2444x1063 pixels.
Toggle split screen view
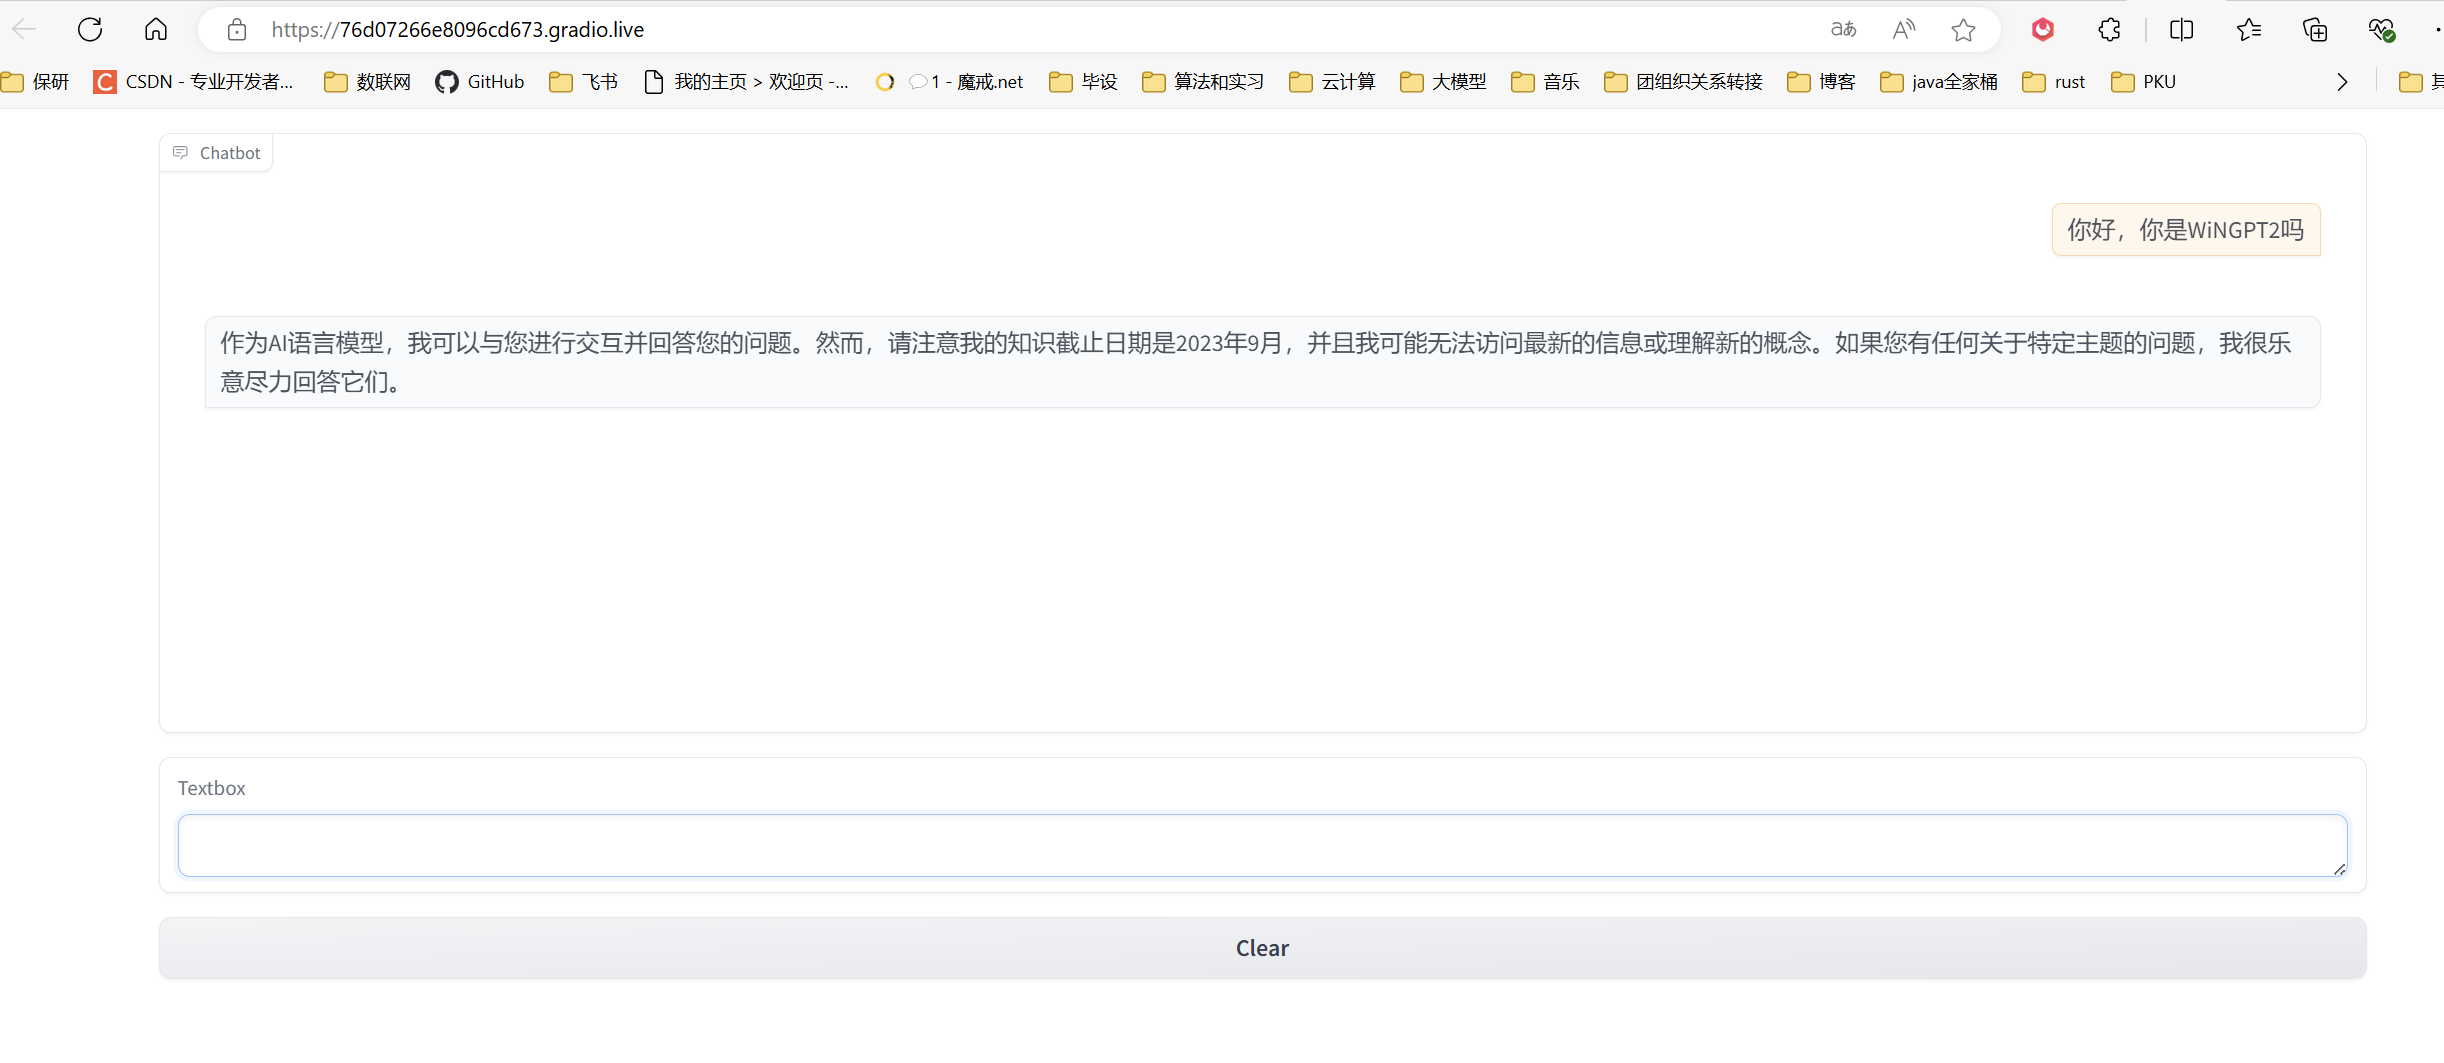[x=2182, y=29]
